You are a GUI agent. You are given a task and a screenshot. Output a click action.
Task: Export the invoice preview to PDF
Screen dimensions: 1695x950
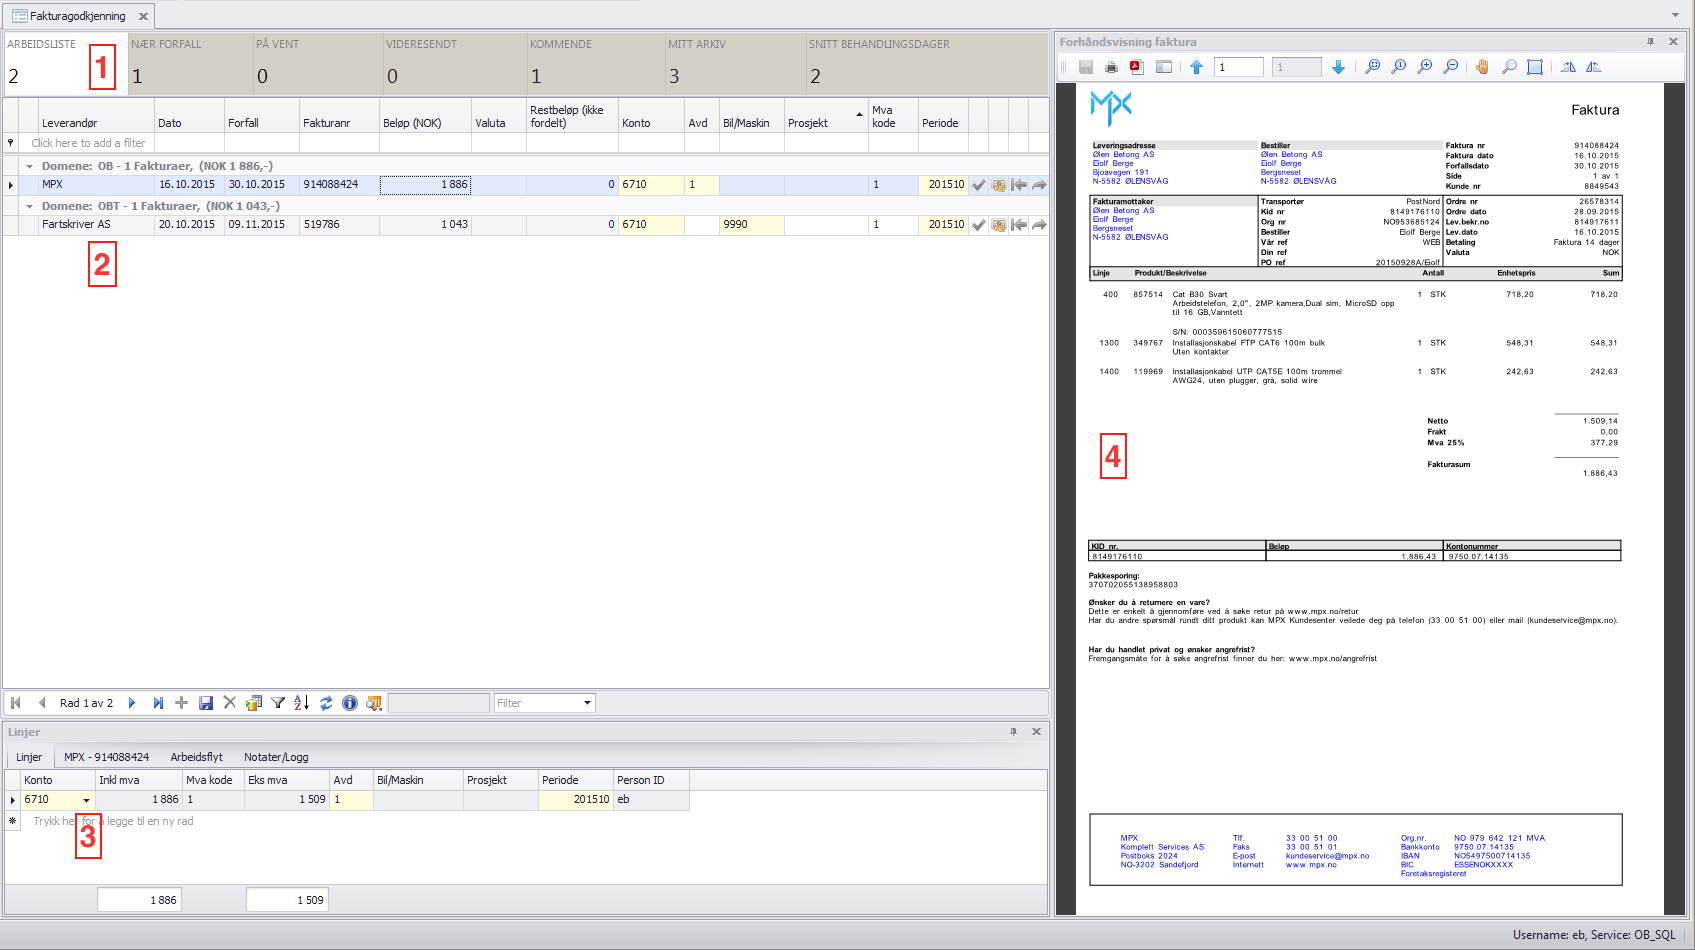click(1137, 67)
